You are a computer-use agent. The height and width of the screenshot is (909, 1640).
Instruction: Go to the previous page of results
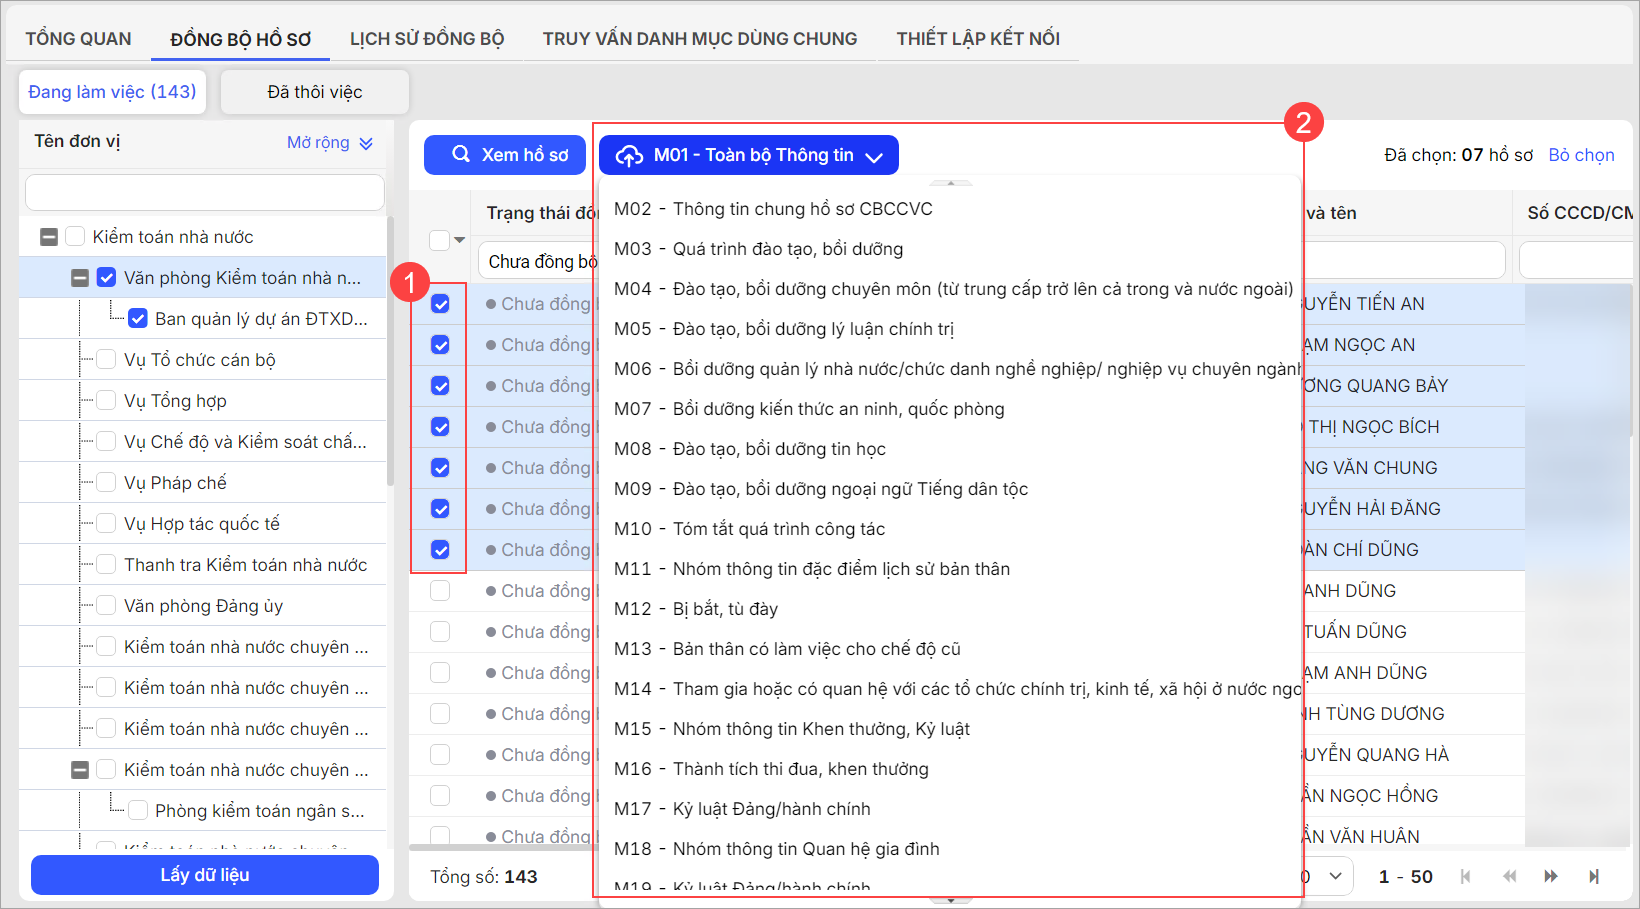click(x=1509, y=876)
